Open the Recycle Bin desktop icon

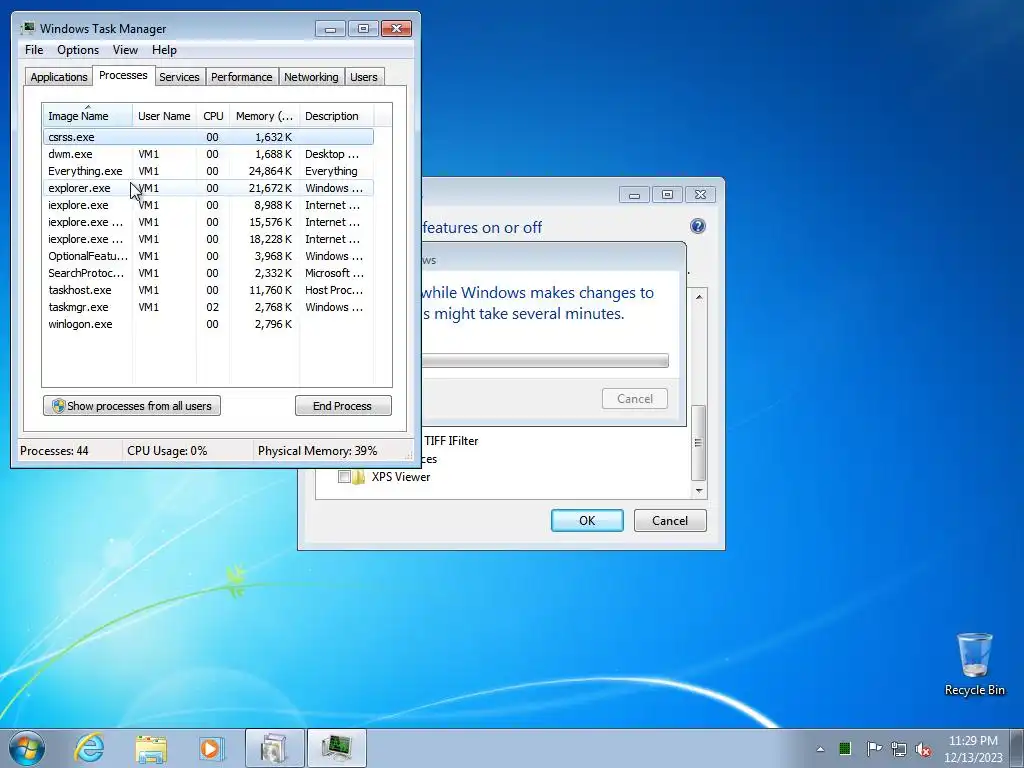[x=974, y=664]
